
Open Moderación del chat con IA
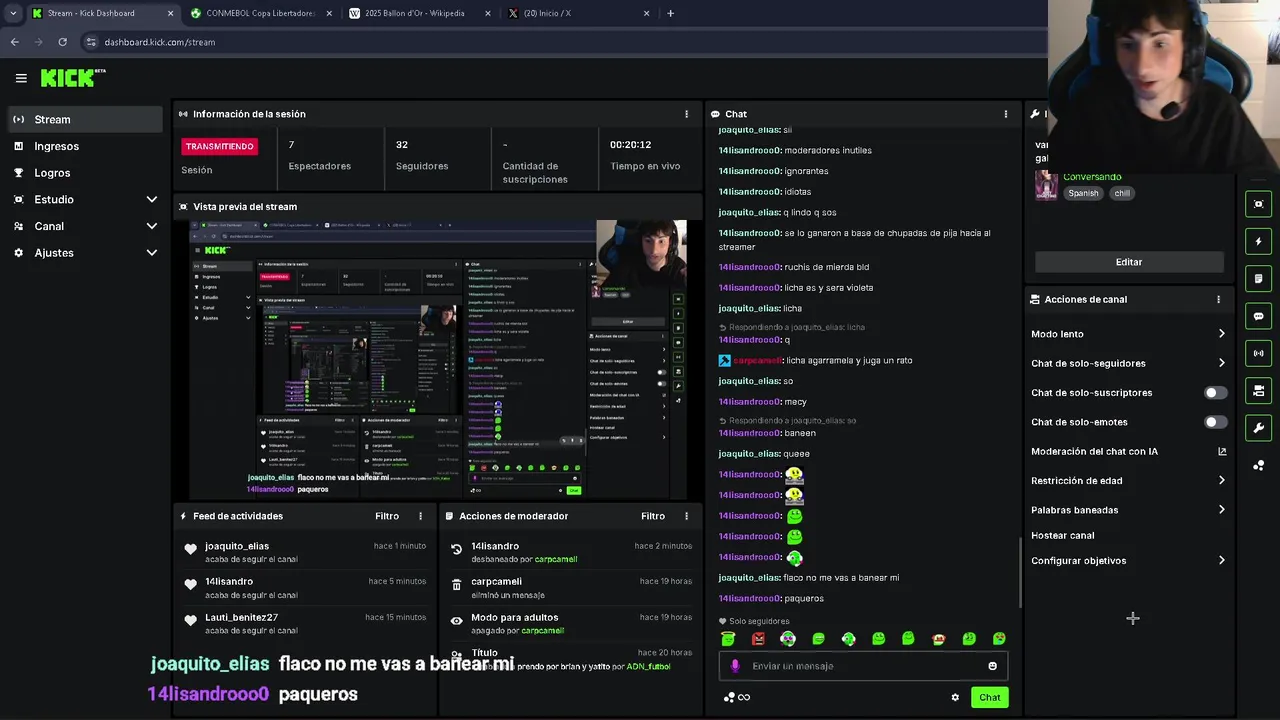pyautogui.click(x=1129, y=451)
